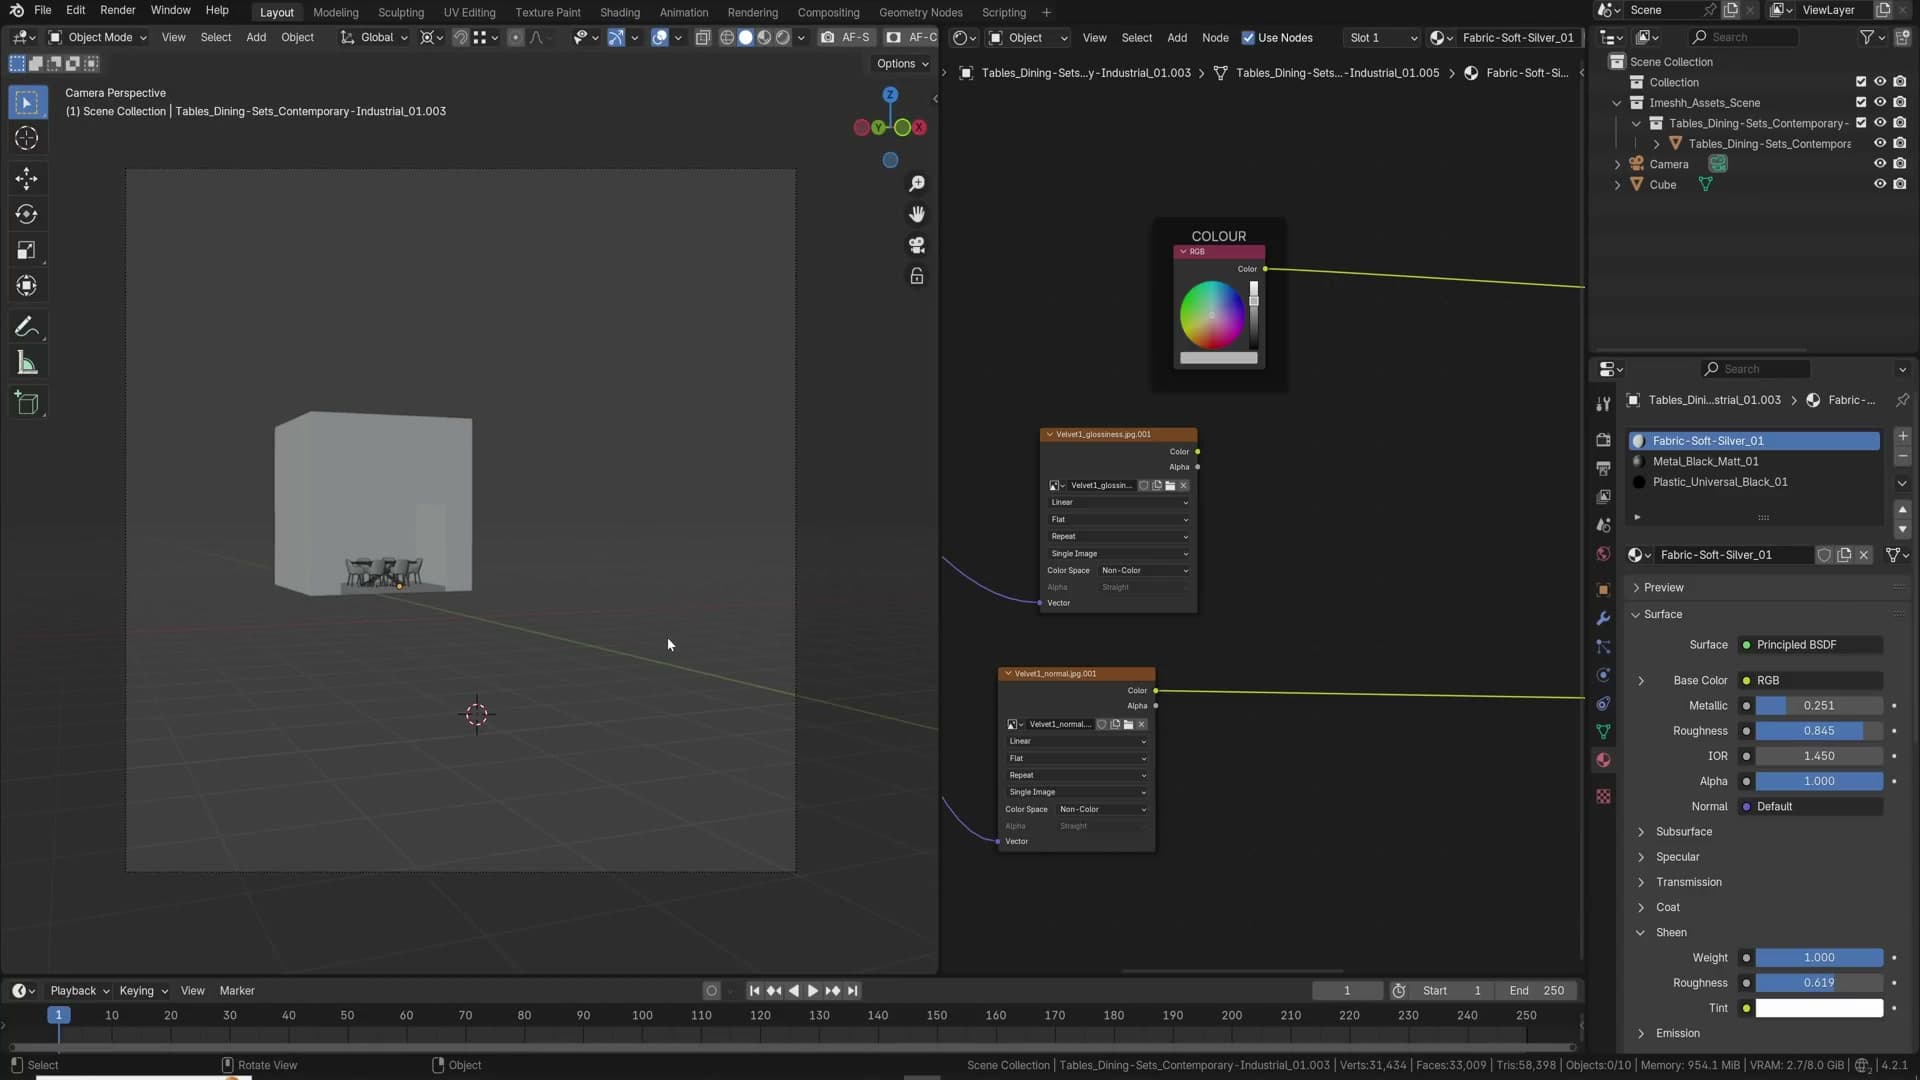This screenshot has width=1920, height=1080.
Task: Expand the Specular panel
Action: (x=1677, y=857)
